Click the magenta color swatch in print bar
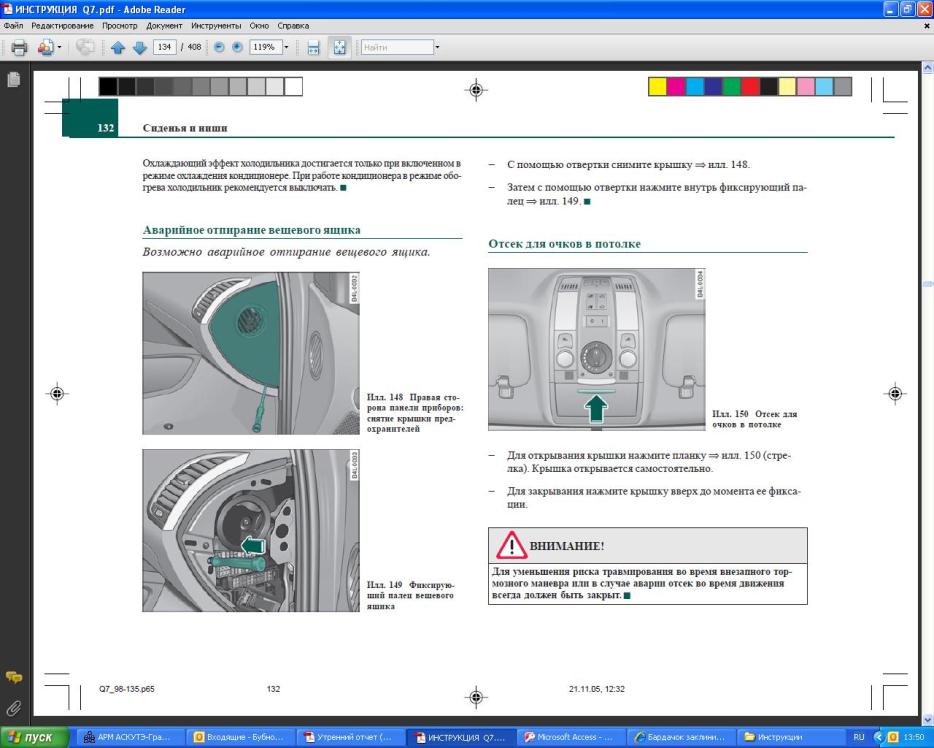Screen dimensions: 934x748 (676, 87)
